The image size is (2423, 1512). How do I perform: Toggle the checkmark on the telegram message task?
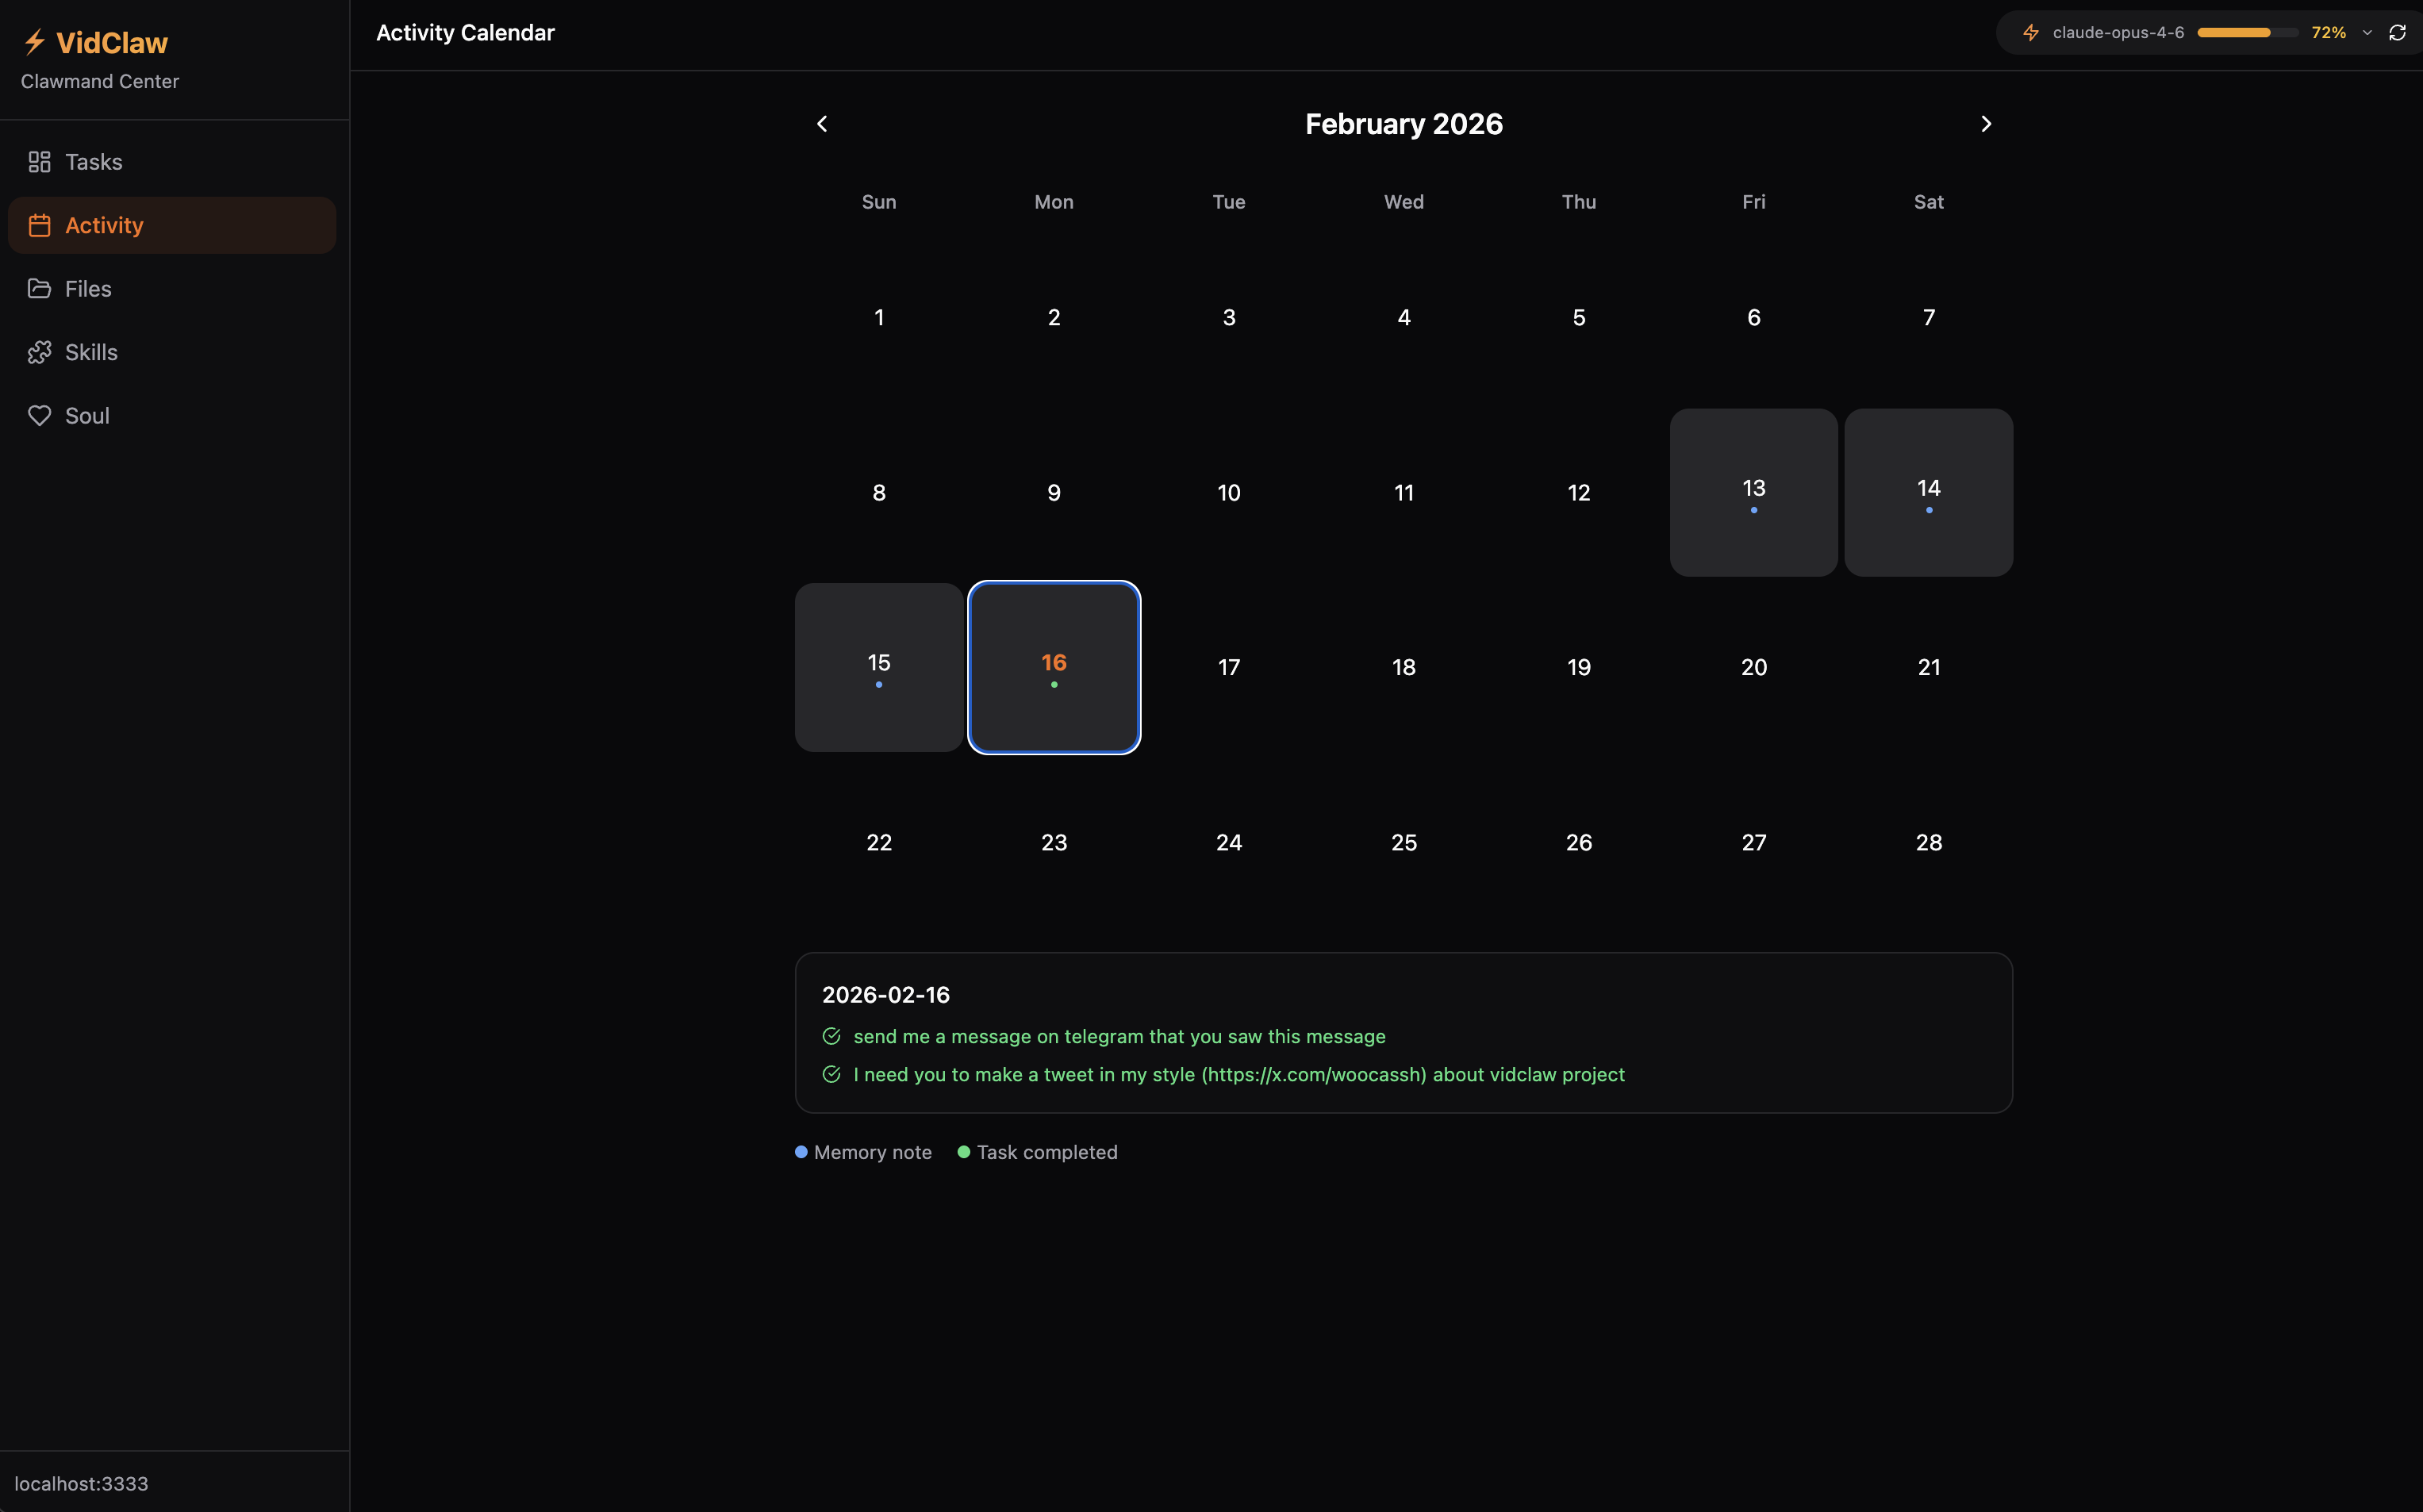tap(832, 1036)
